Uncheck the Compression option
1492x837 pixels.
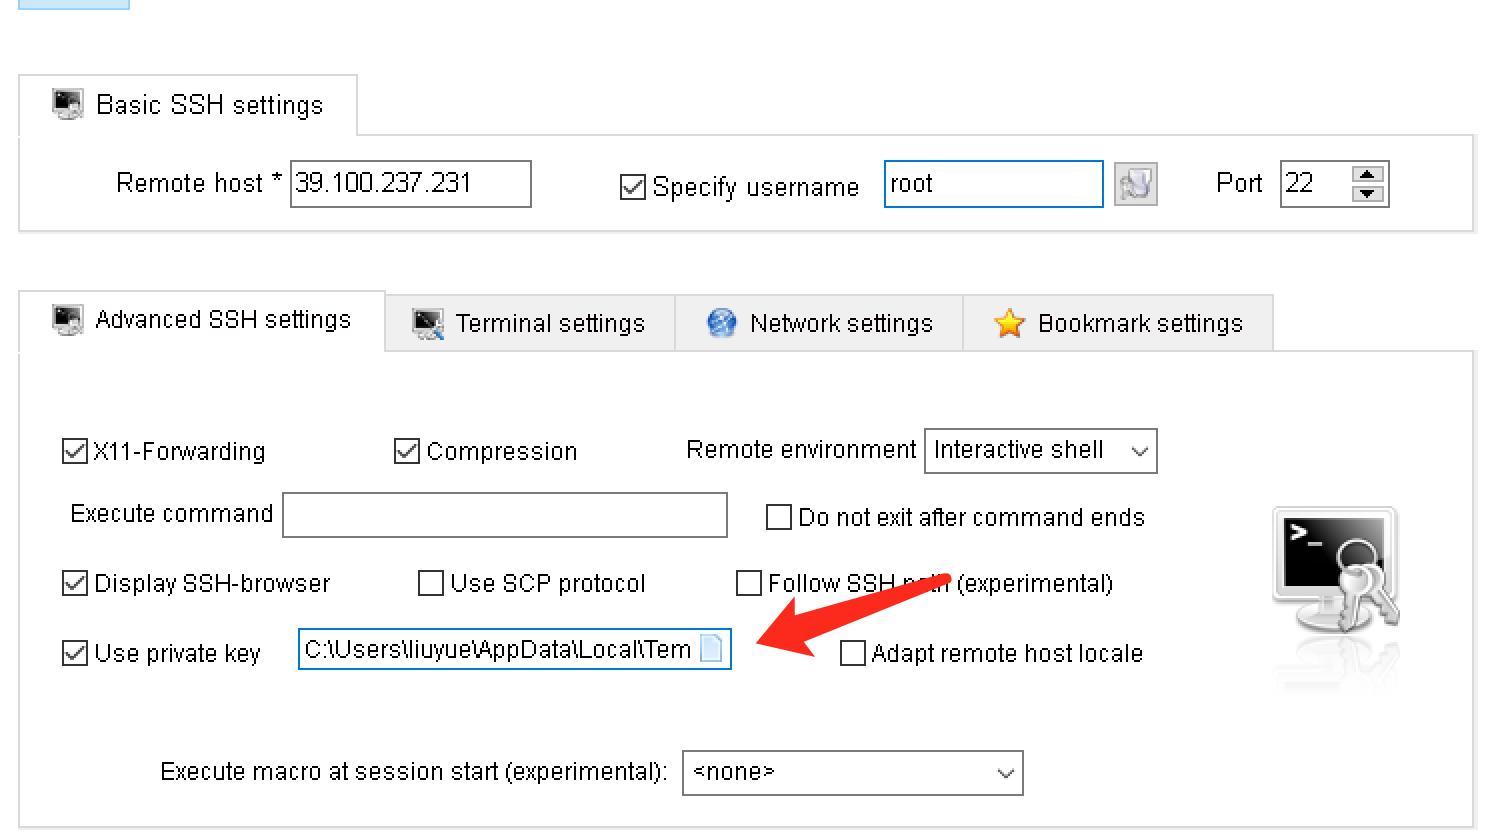point(407,451)
